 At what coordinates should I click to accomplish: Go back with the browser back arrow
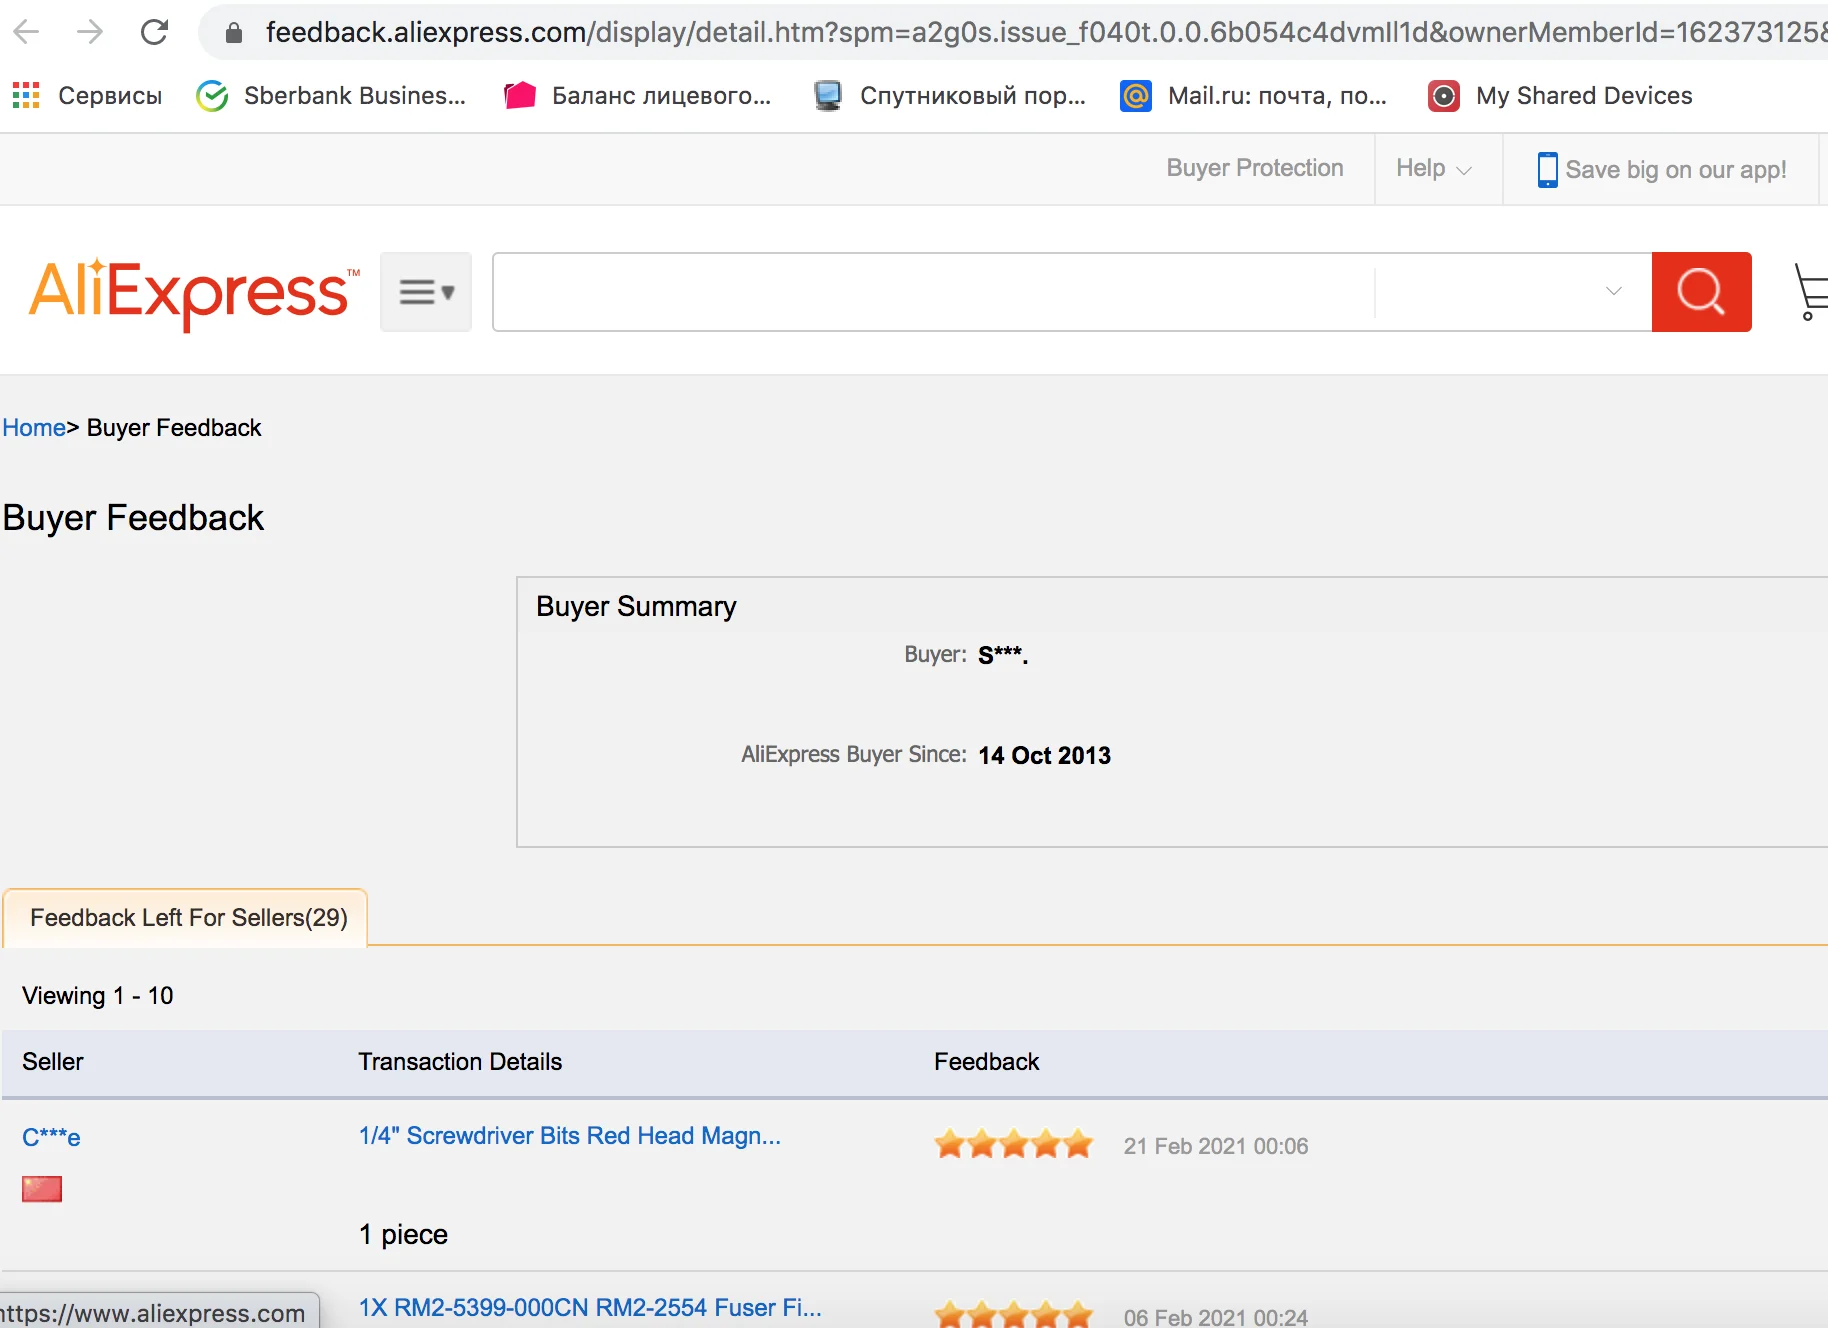pyautogui.click(x=27, y=32)
